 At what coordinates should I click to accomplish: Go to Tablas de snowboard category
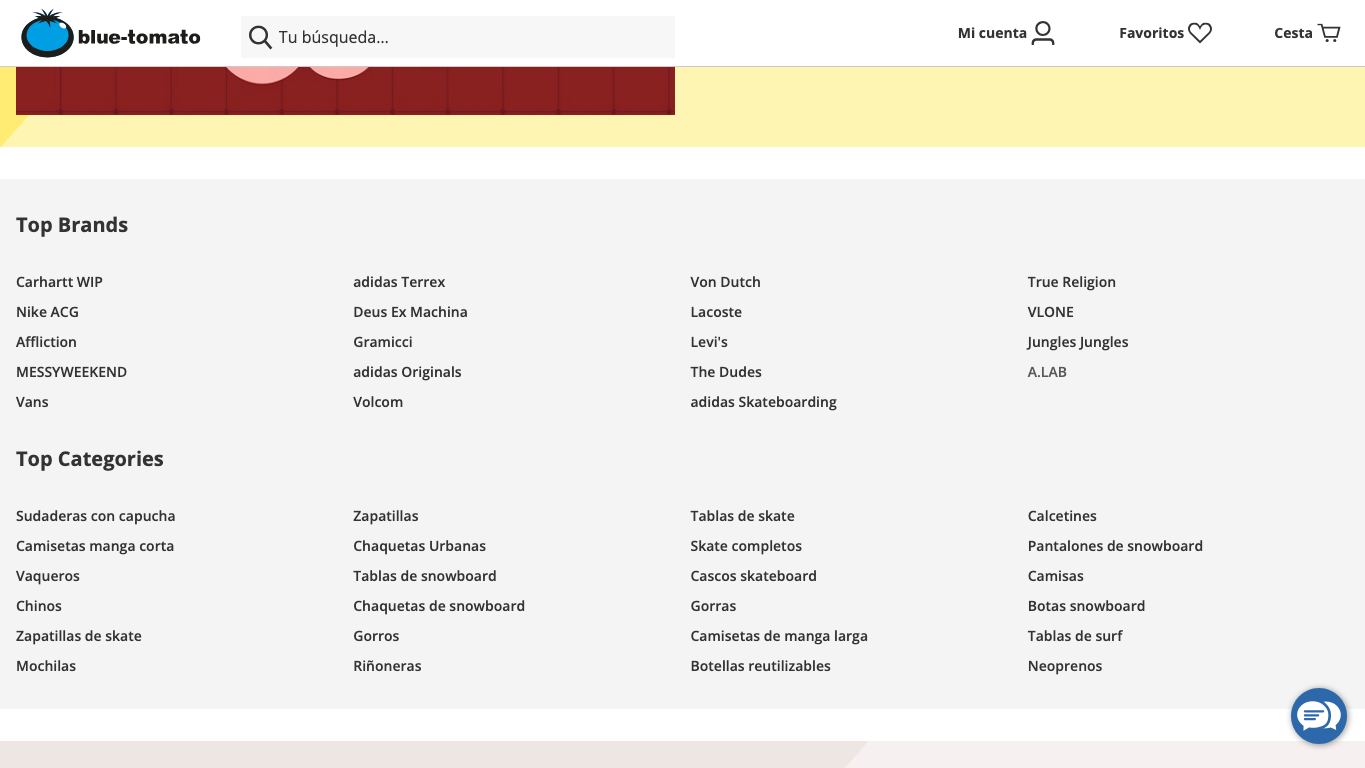(425, 576)
